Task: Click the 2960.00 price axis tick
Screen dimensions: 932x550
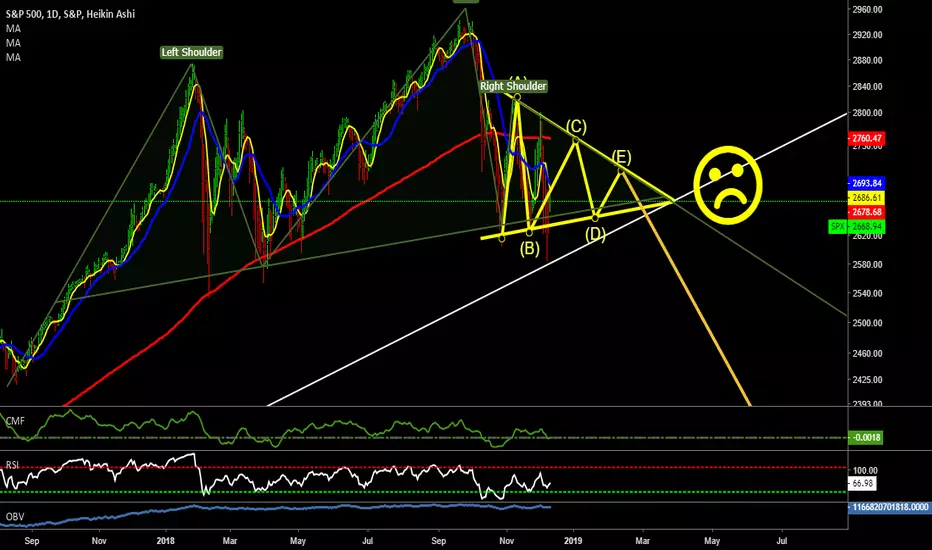Action: point(867,10)
